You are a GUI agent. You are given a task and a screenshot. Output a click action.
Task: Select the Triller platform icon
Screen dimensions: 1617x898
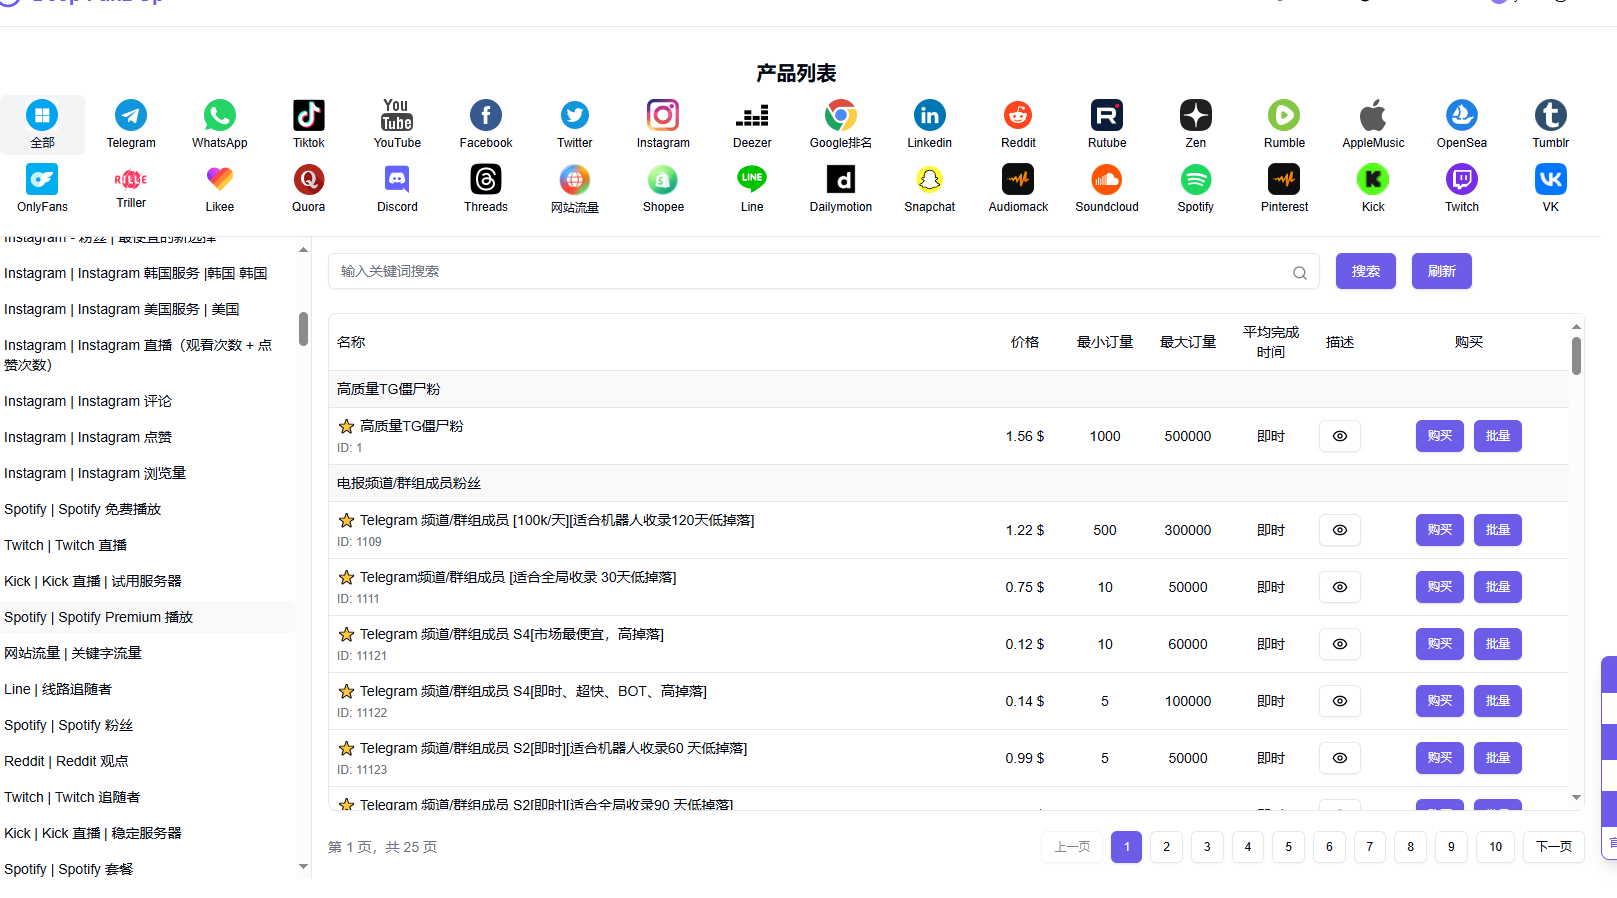pos(131,179)
